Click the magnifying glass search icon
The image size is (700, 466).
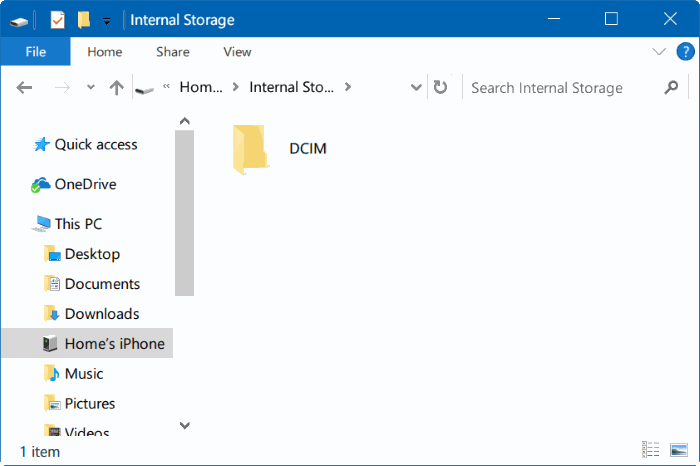pyautogui.click(x=671, y=87)
